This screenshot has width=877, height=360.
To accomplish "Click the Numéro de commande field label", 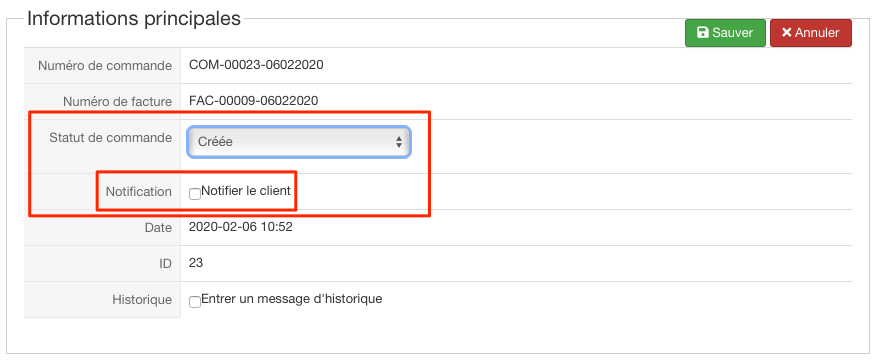I will pos(105,66).
